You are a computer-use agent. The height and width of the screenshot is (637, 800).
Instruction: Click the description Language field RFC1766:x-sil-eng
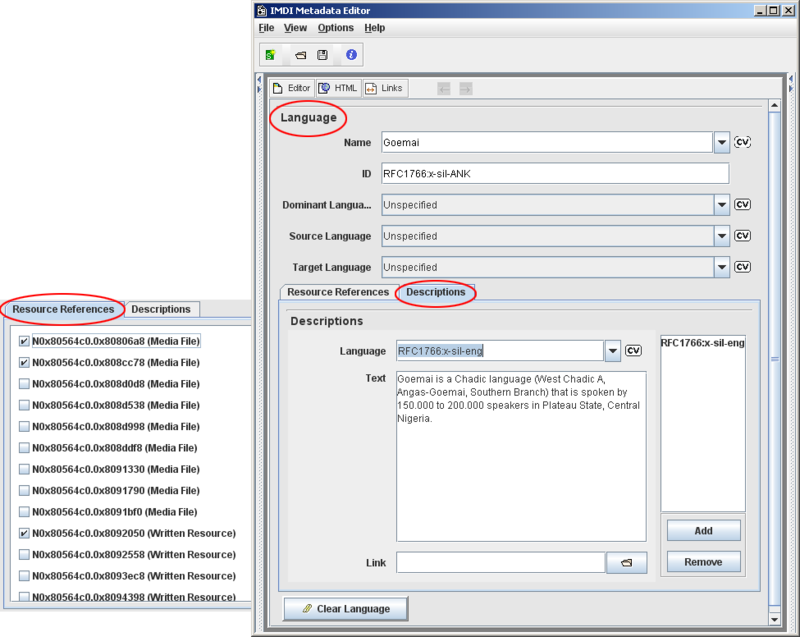click(x=500, y=351)
